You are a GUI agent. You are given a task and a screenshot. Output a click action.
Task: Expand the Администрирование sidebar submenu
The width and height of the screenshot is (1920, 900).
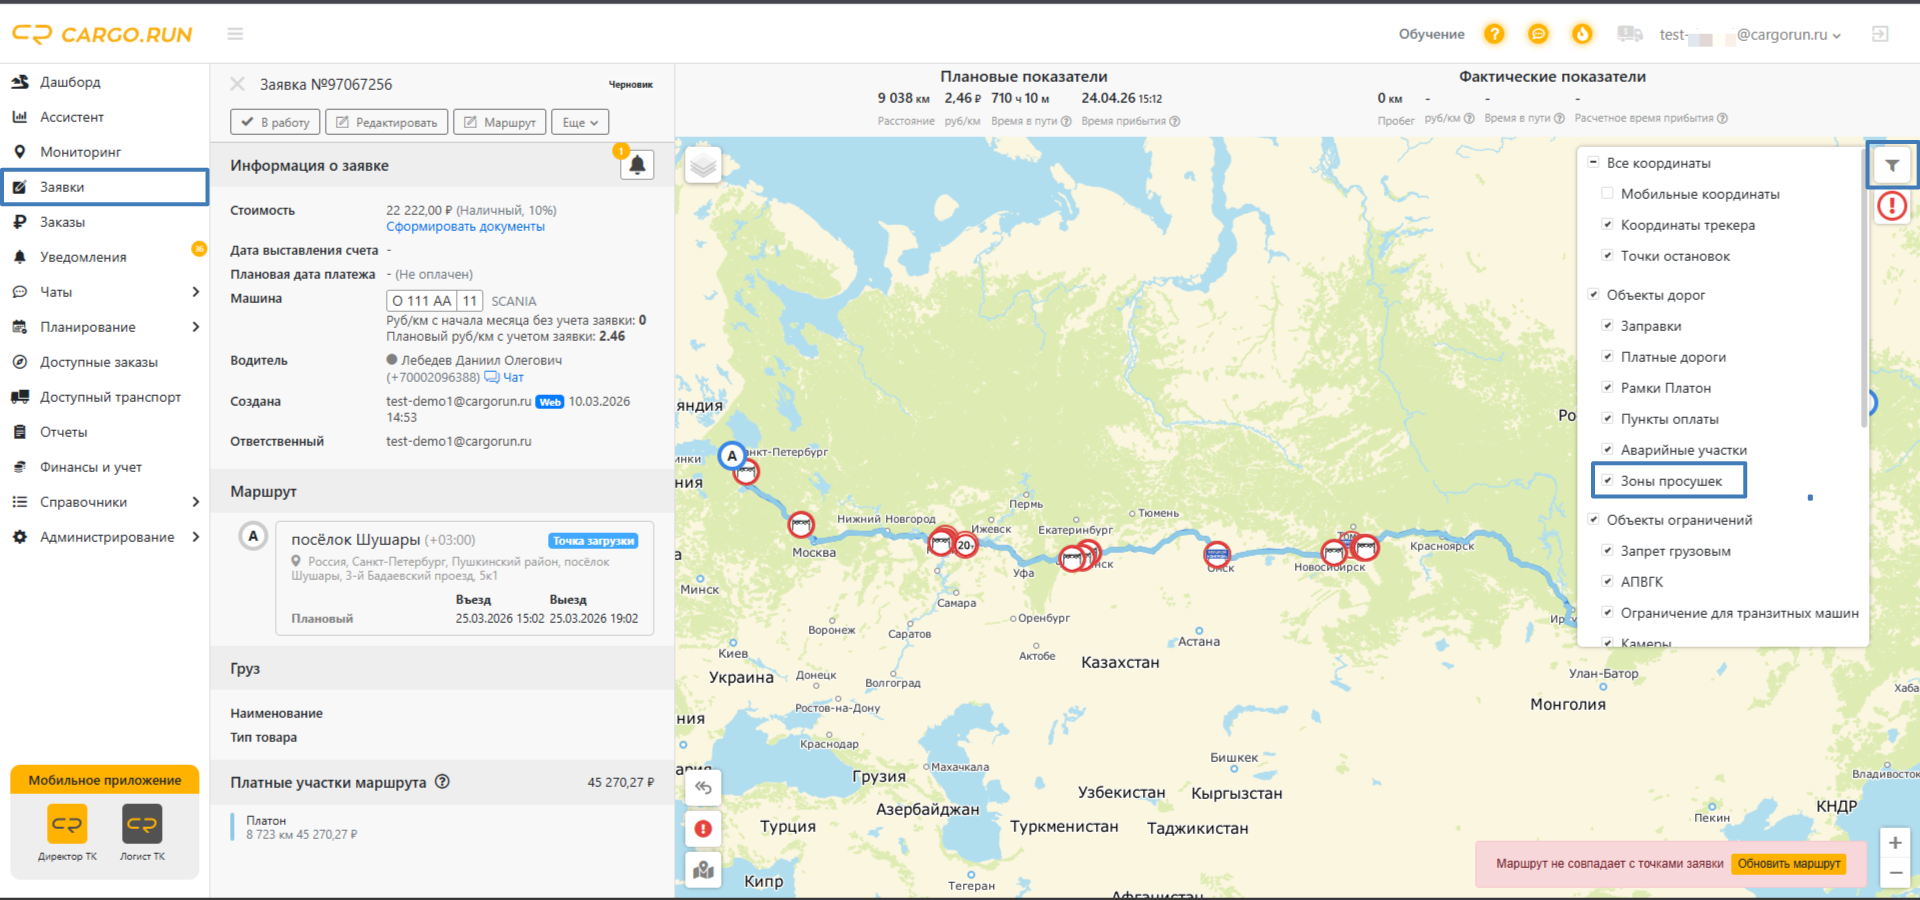[195, 537]
